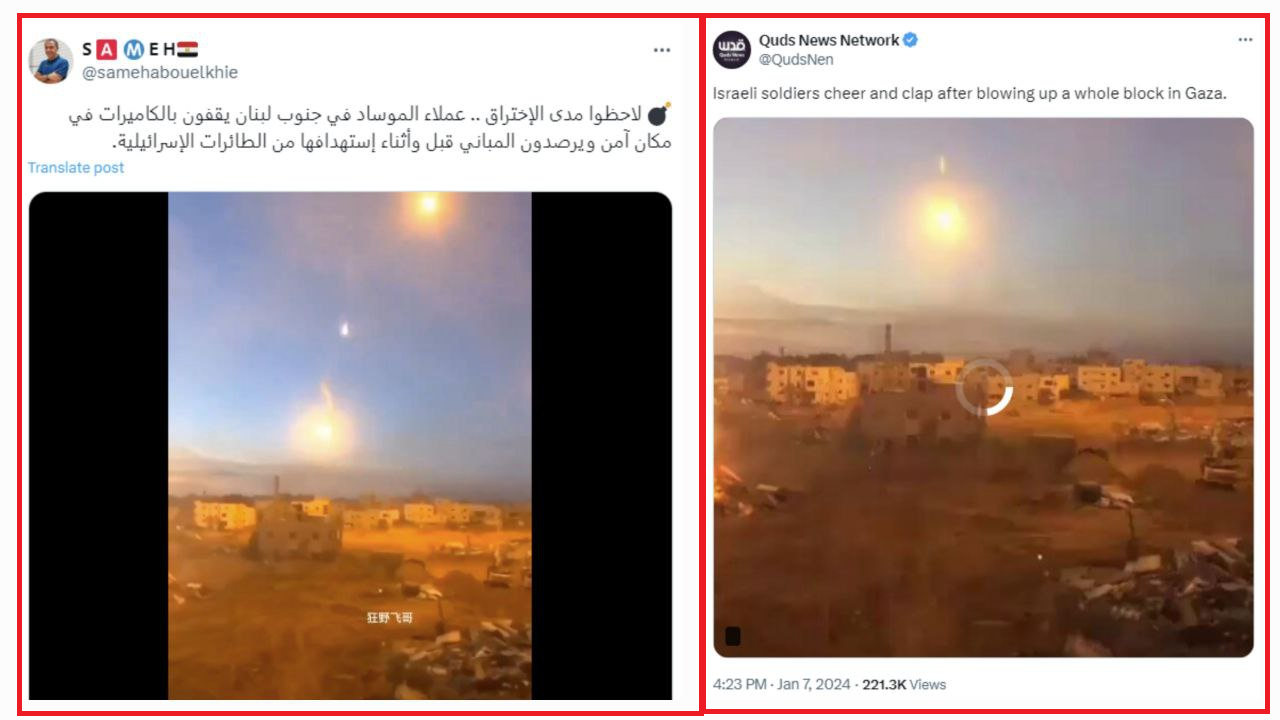Click the bomb emoji in the Arabic post

click(660, 114)
